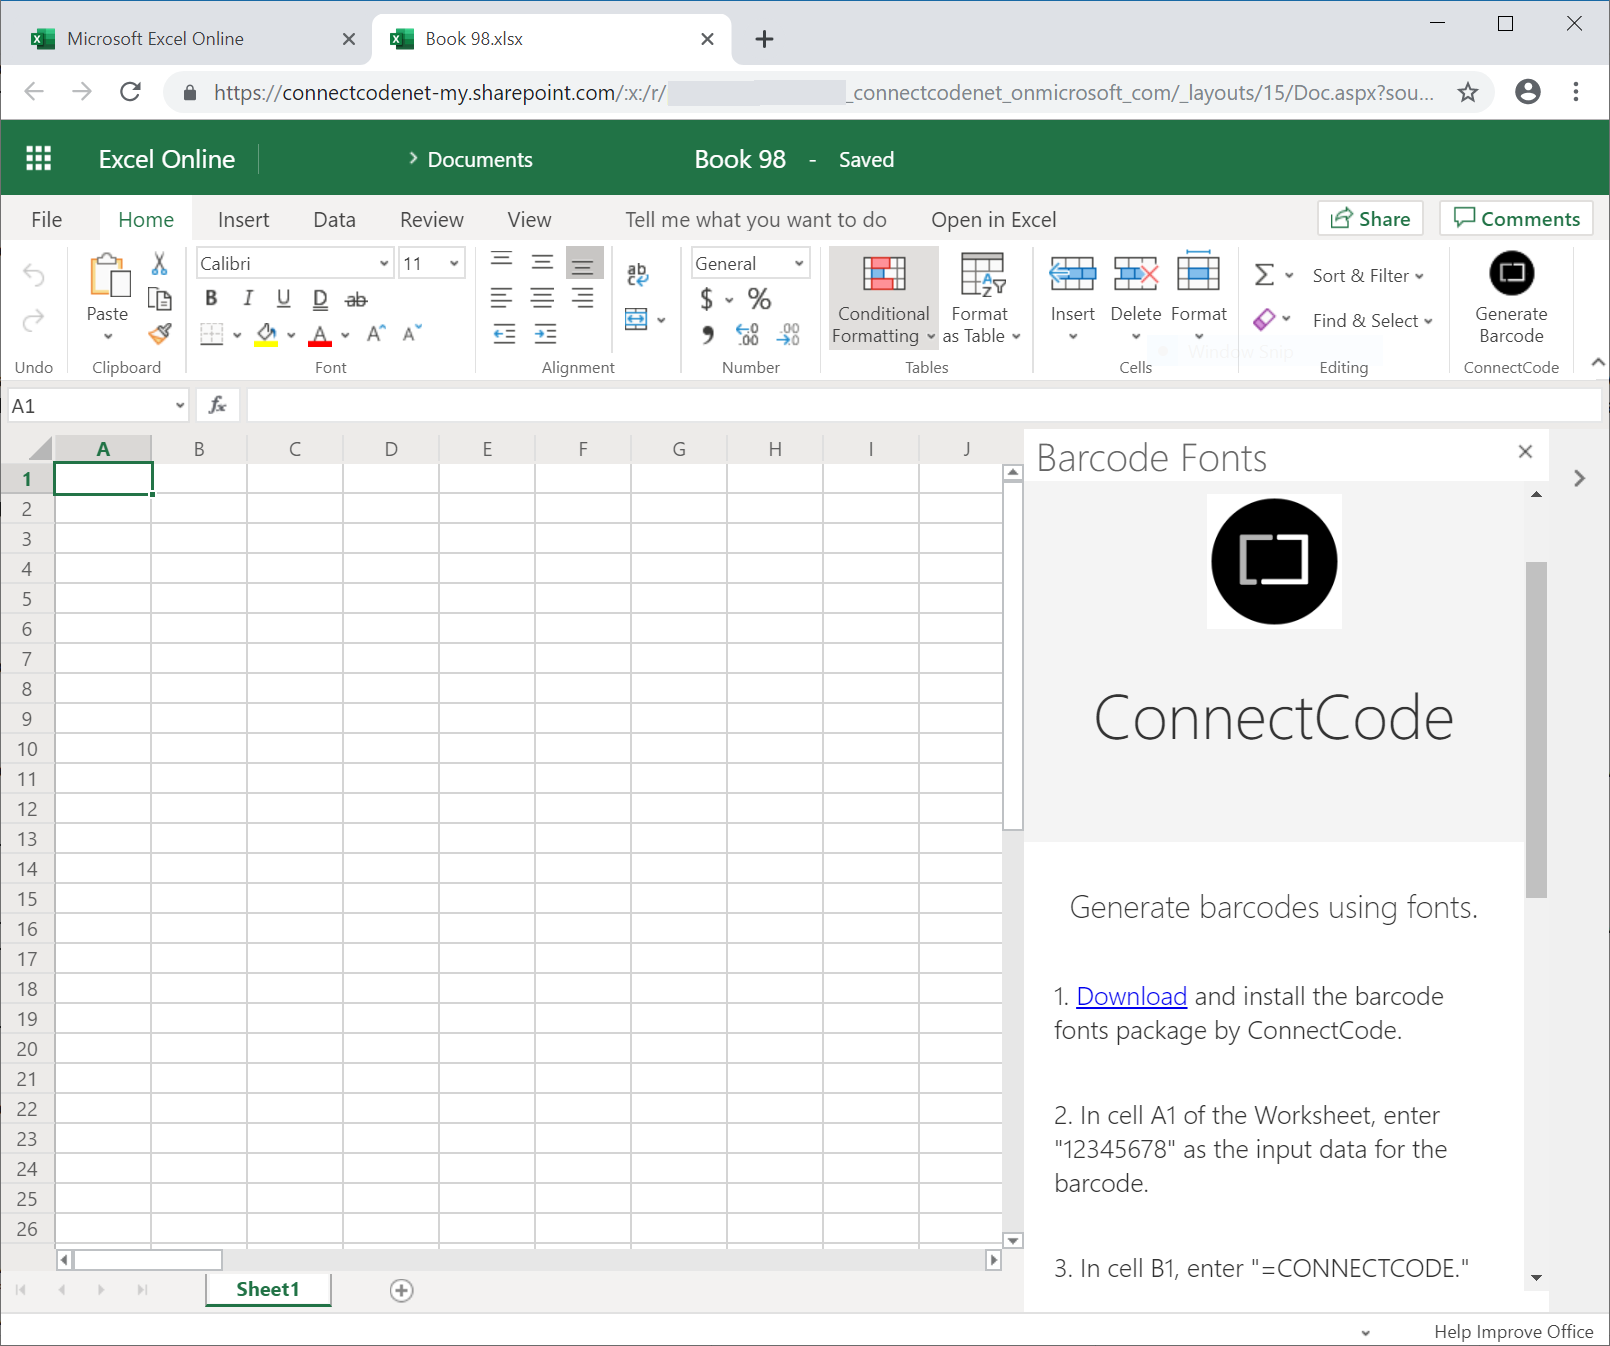Click Format cells icon
The height and width of the screenshot is (1346, 1610).
pos(1198,272)
